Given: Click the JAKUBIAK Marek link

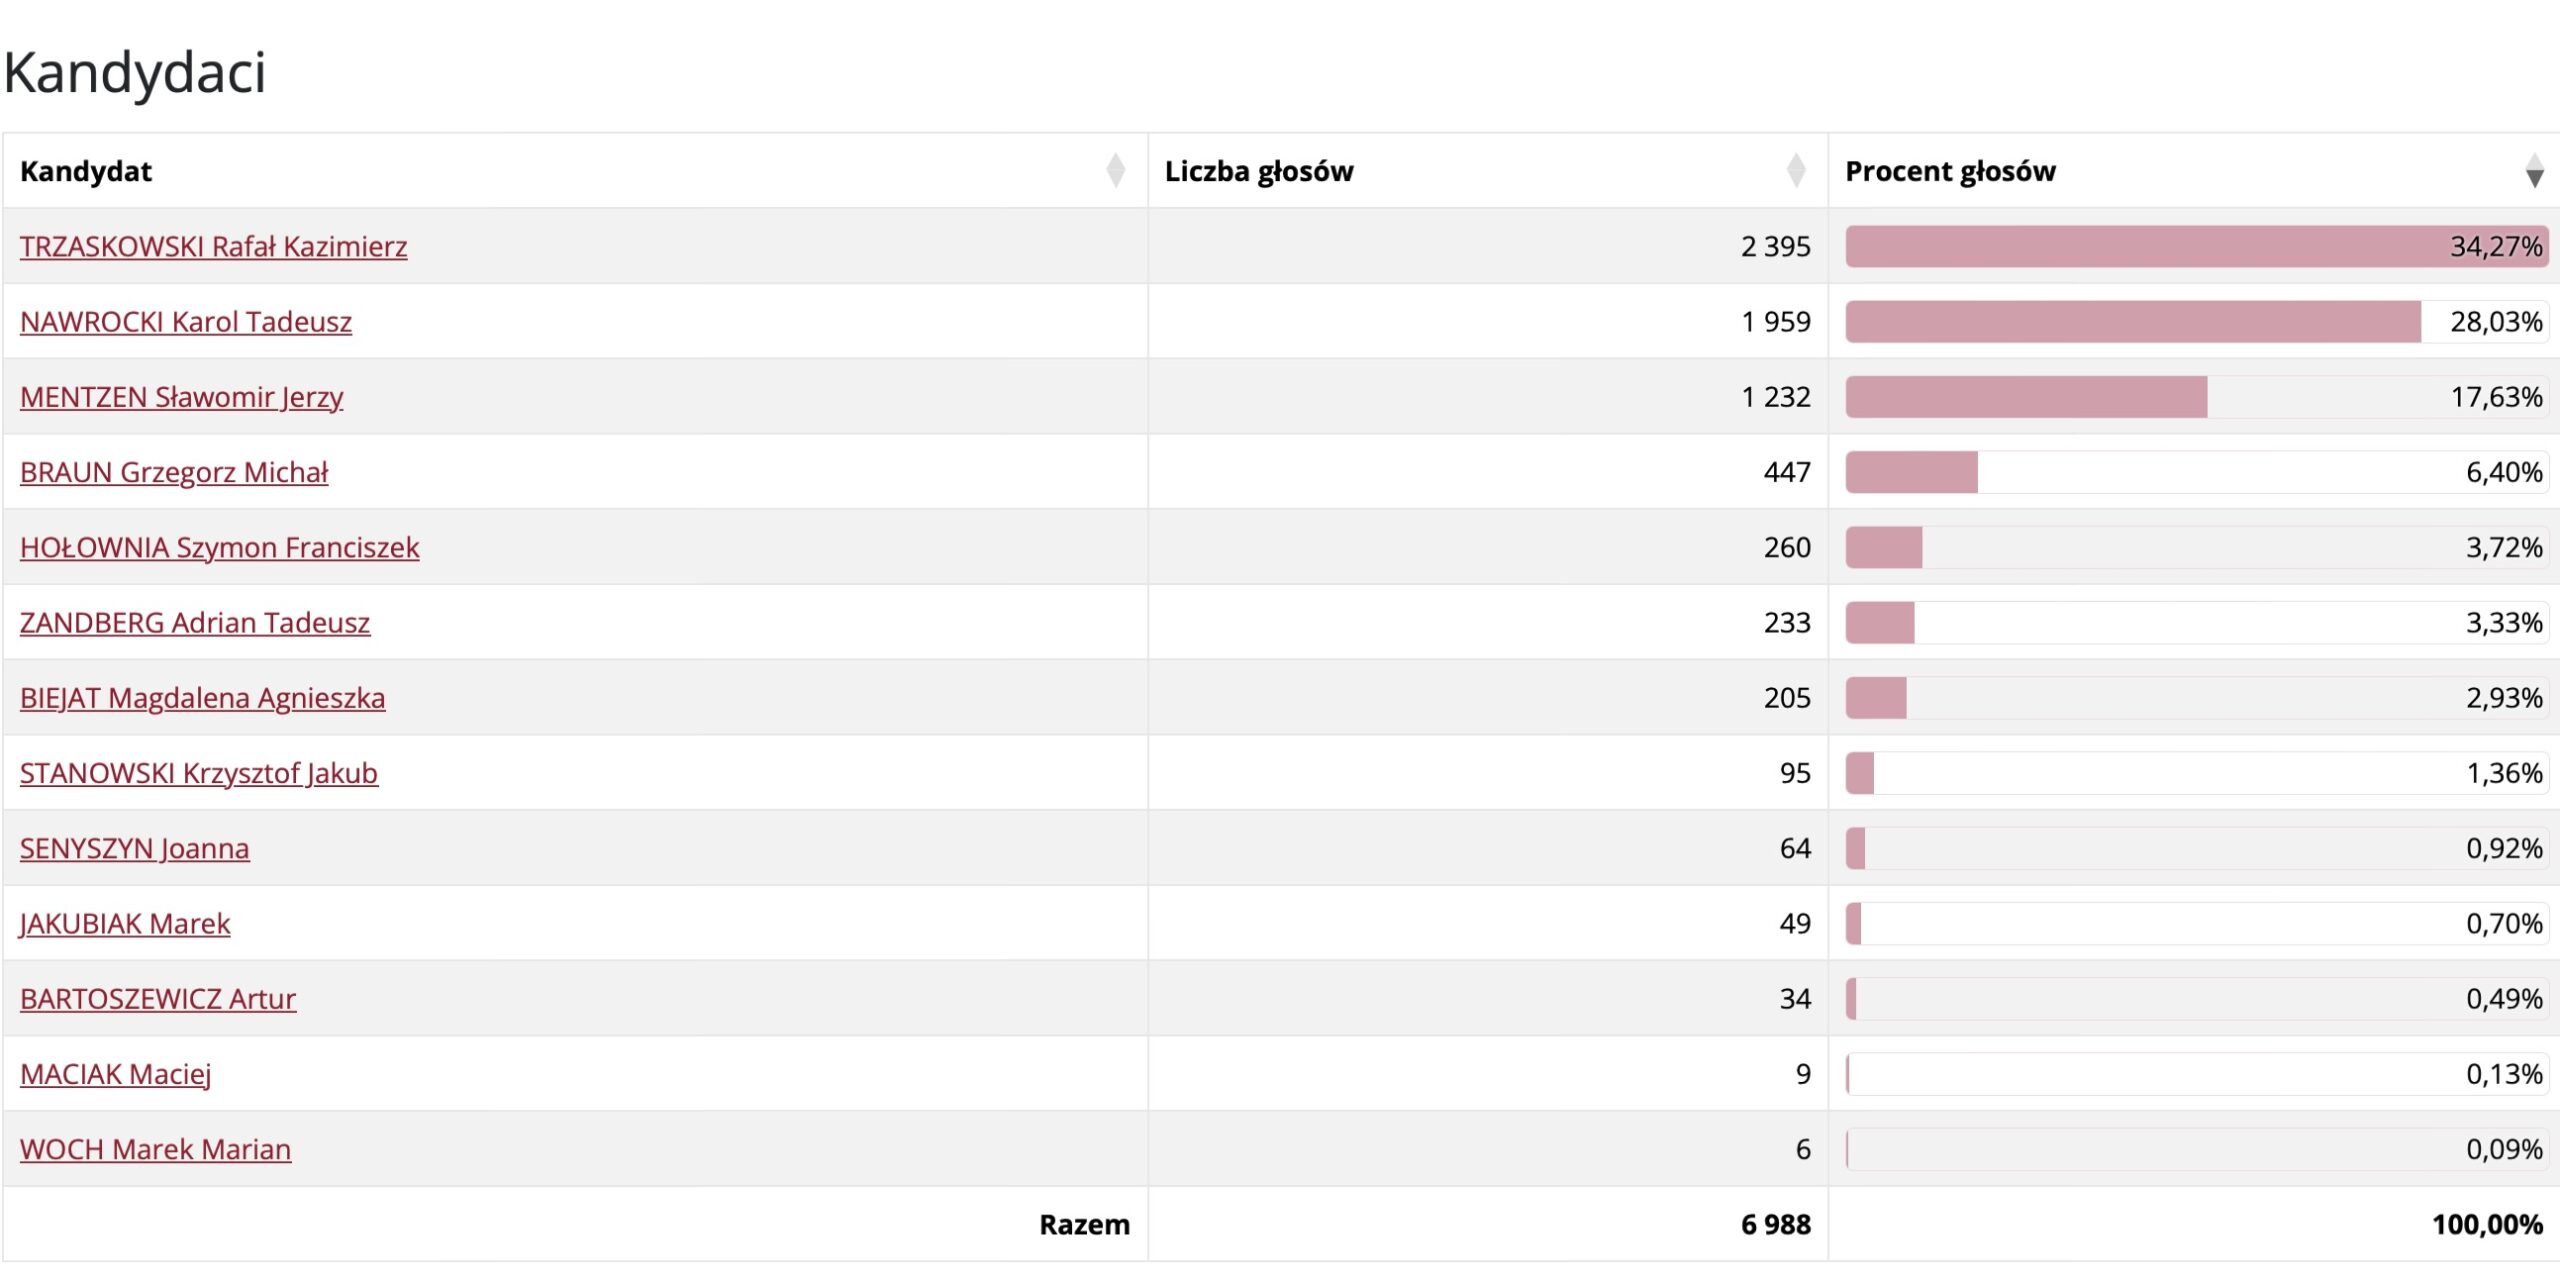Looking at the screenshot, I should click(125, 924).
